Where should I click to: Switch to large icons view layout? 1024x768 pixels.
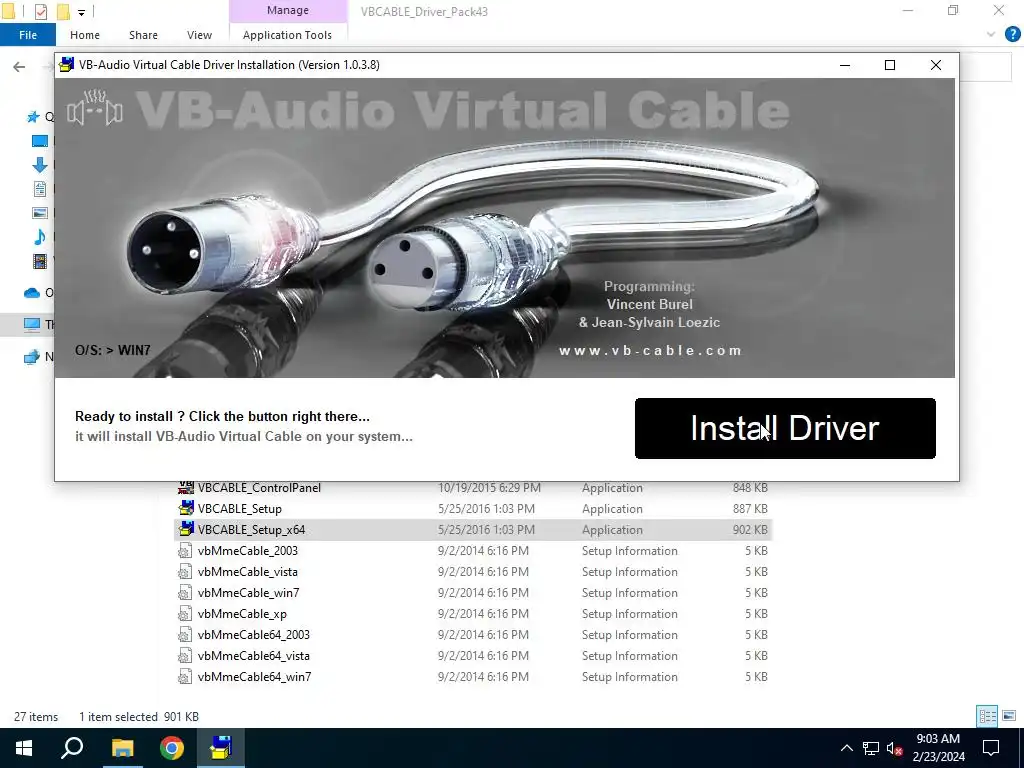coord(1009,716)
